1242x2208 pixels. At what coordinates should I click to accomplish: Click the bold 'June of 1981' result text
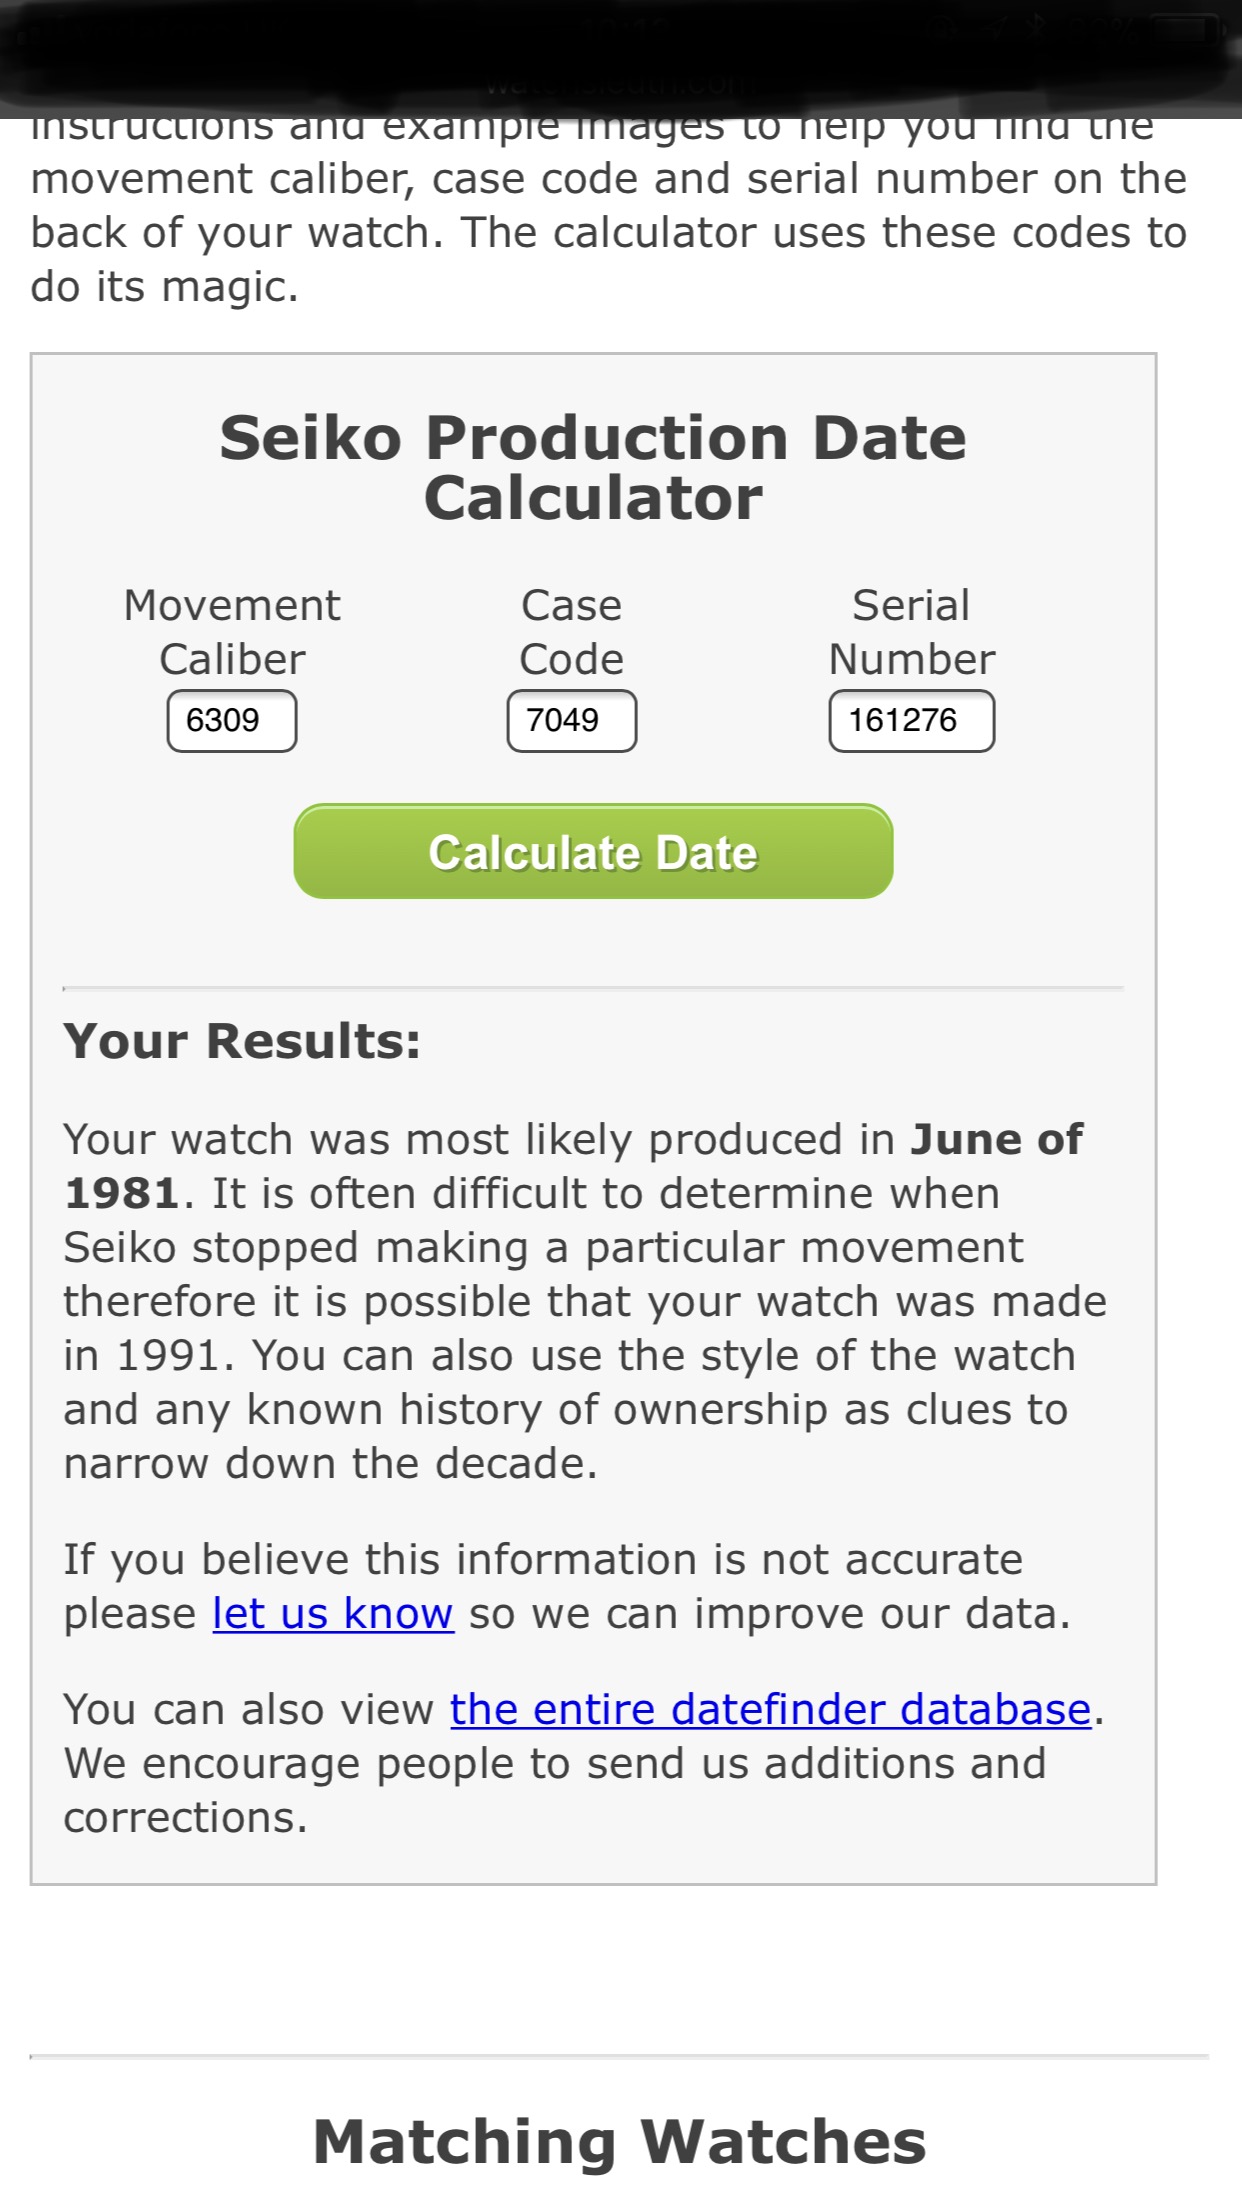coord(995,1140)
